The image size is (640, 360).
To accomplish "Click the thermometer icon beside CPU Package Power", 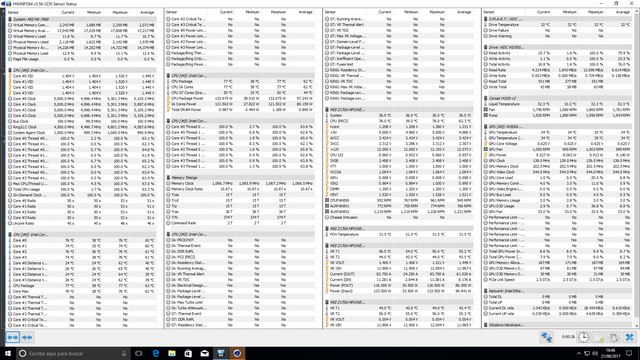I will pos(168,98).
